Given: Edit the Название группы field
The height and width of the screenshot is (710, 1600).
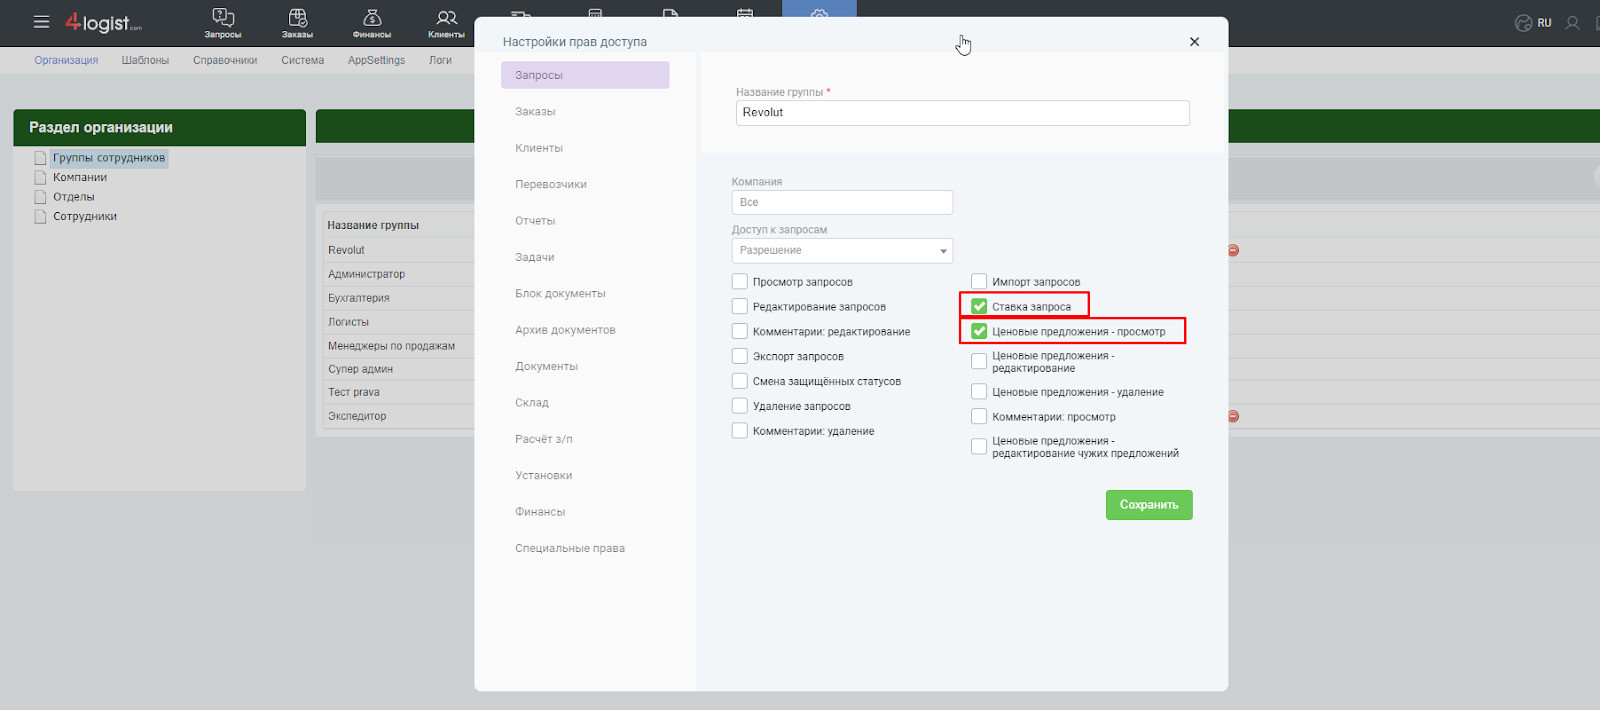Looking at the screenshot, I should point(963,113).
